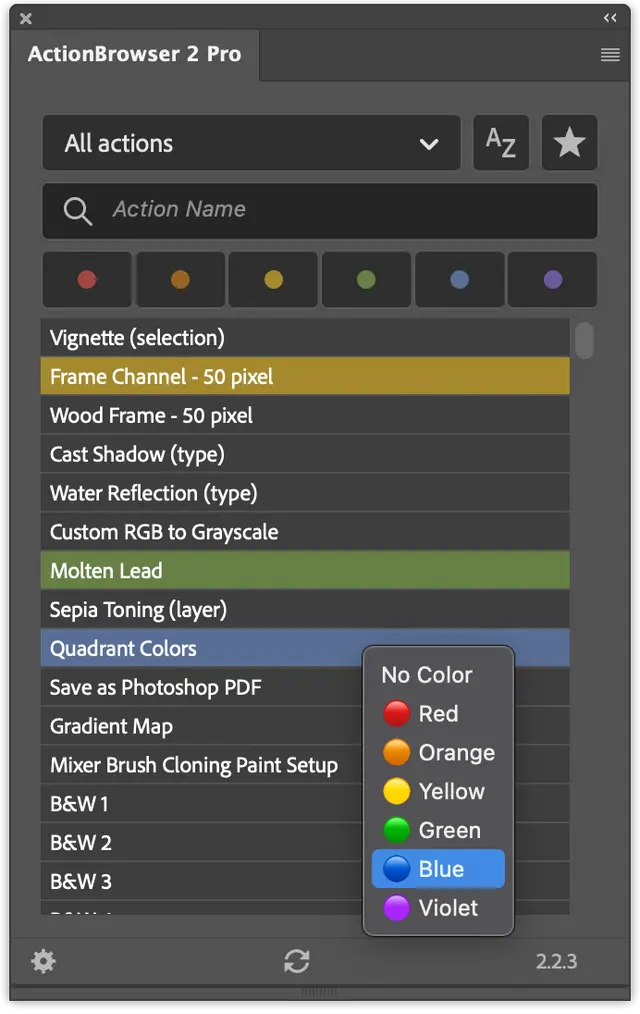Click the magnifier search icon
The height and width of the screenshot is (1014, 640).
(78, 211)
